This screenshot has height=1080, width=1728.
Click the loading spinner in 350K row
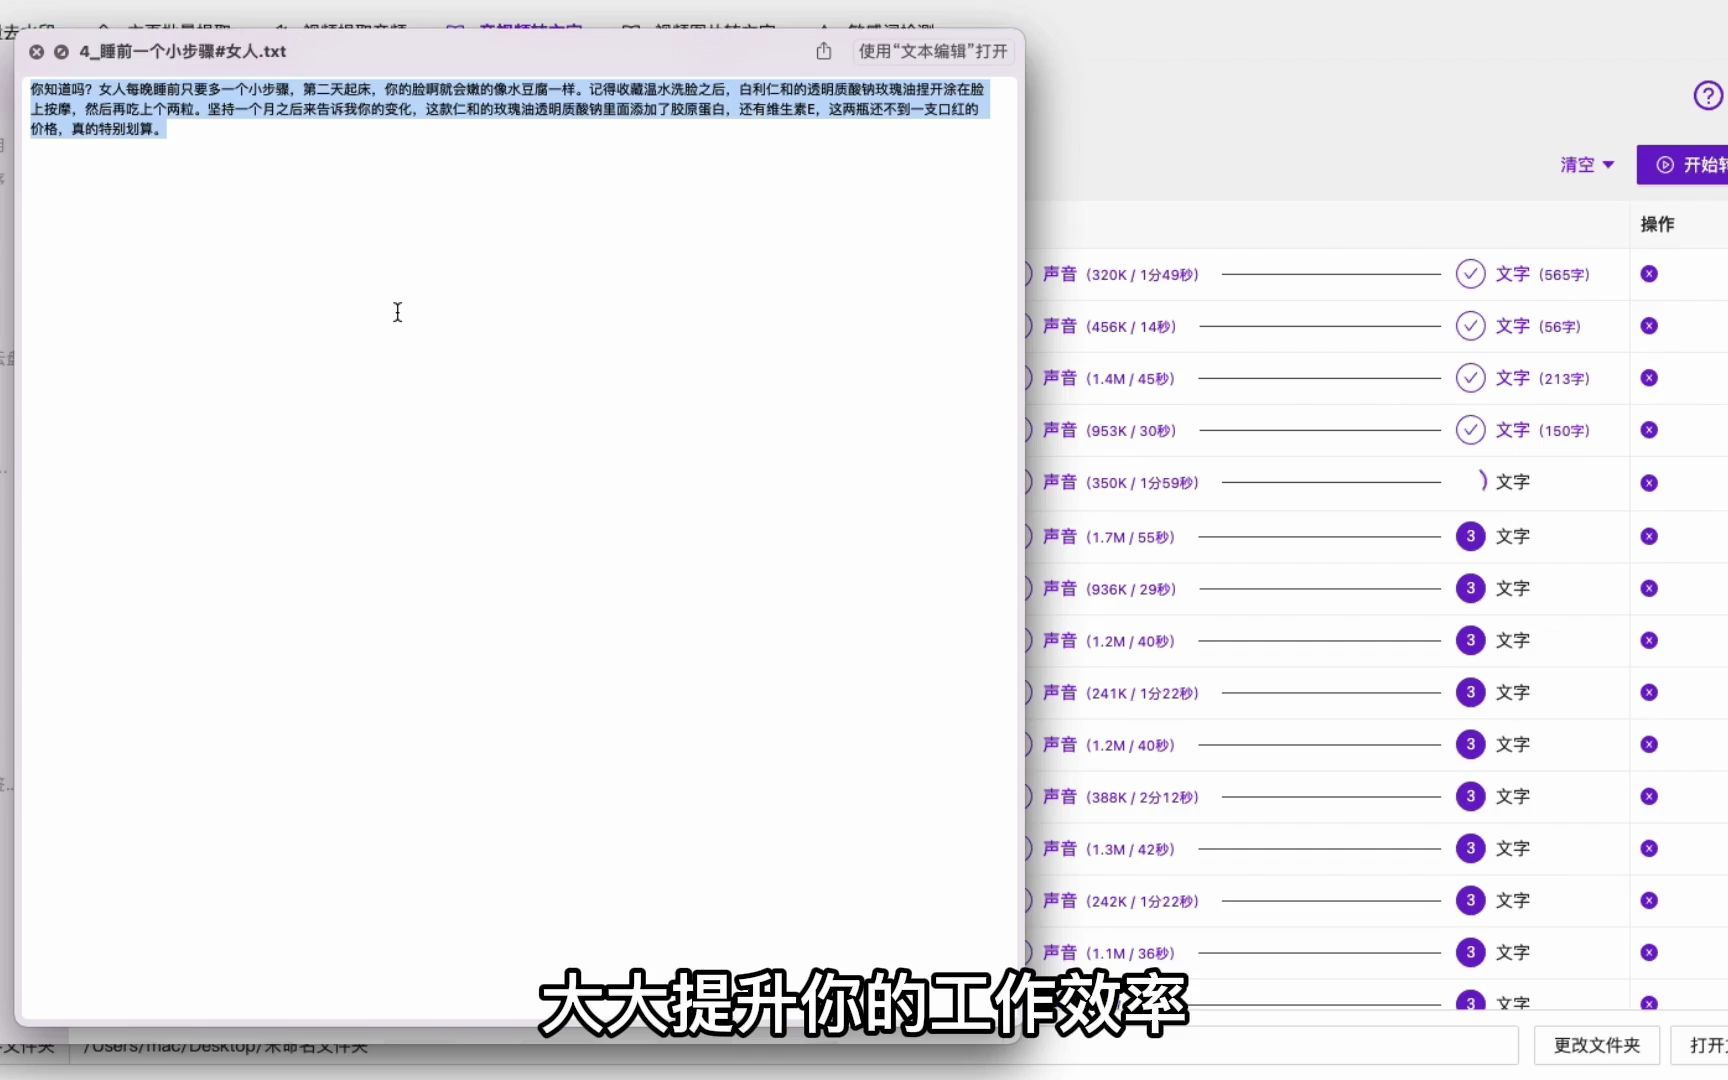(x=1481, y=482)
